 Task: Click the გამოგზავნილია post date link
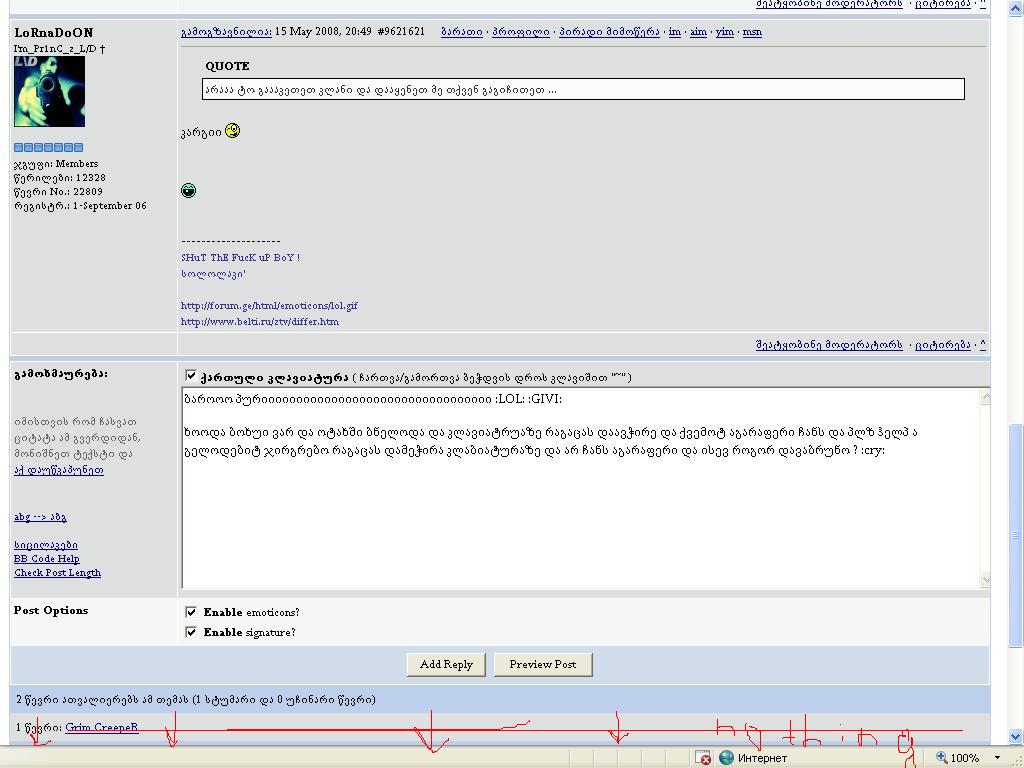tap(226, 31)
